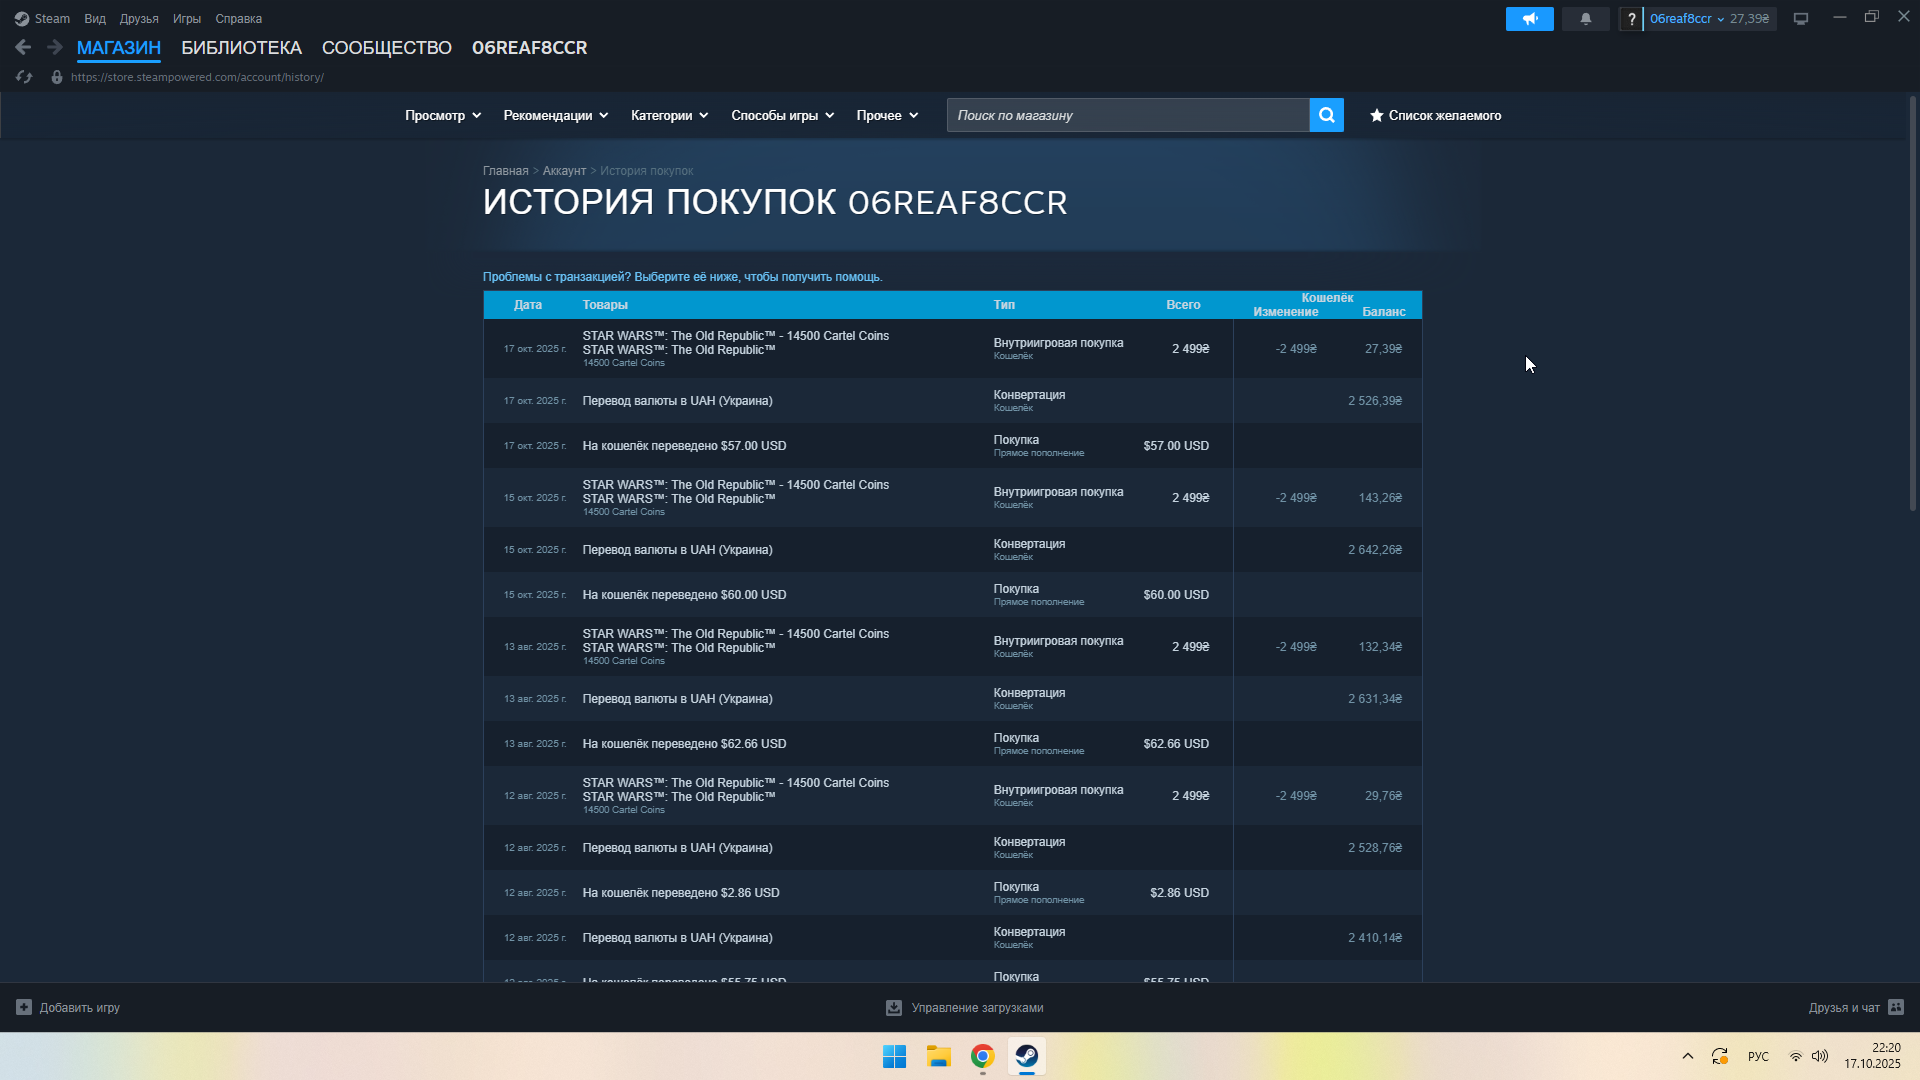Expand the Прочее dropdown menu
The height and width of the screenshot is (1080, 1920).
[x=887, y=115]
